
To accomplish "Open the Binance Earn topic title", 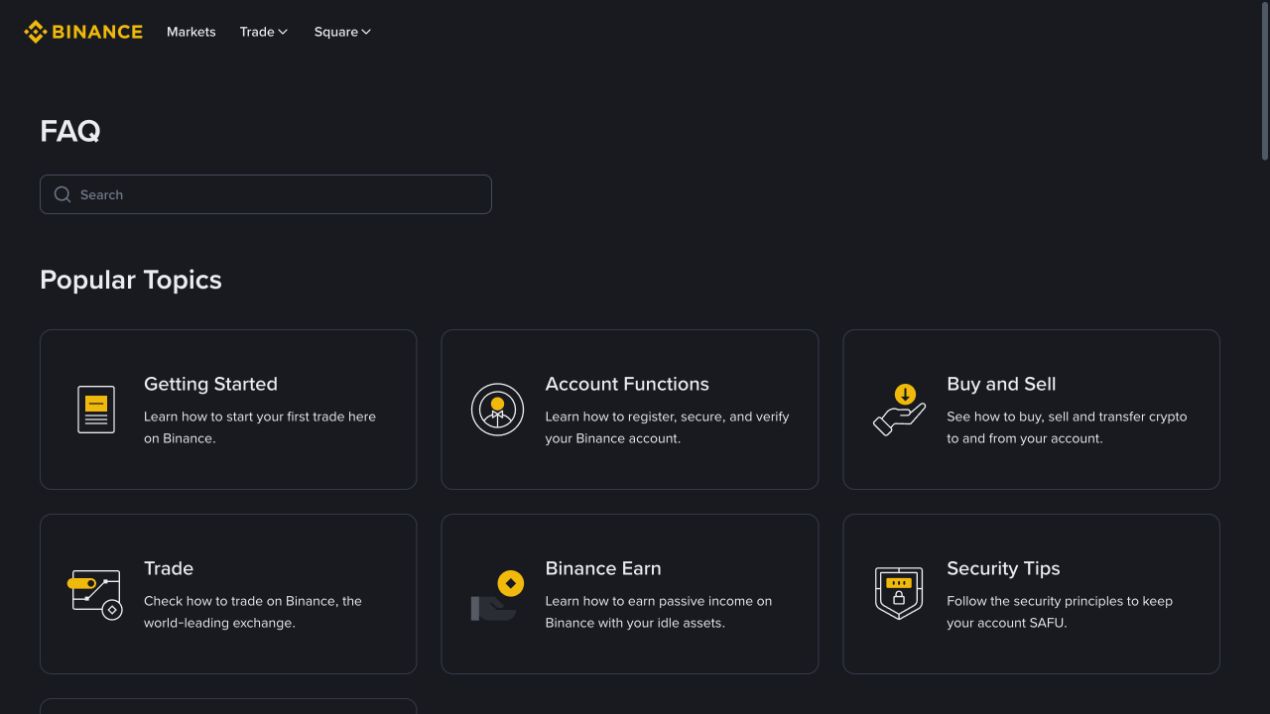I will (x=603, y=568).
